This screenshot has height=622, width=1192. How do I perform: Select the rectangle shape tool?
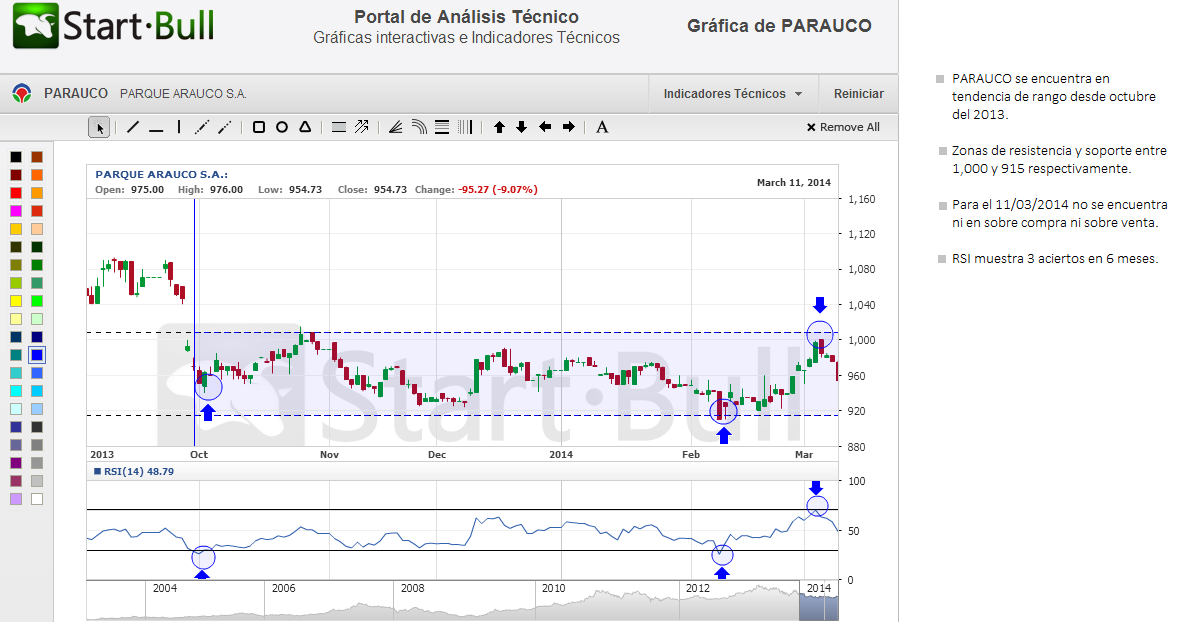(258, 127)
